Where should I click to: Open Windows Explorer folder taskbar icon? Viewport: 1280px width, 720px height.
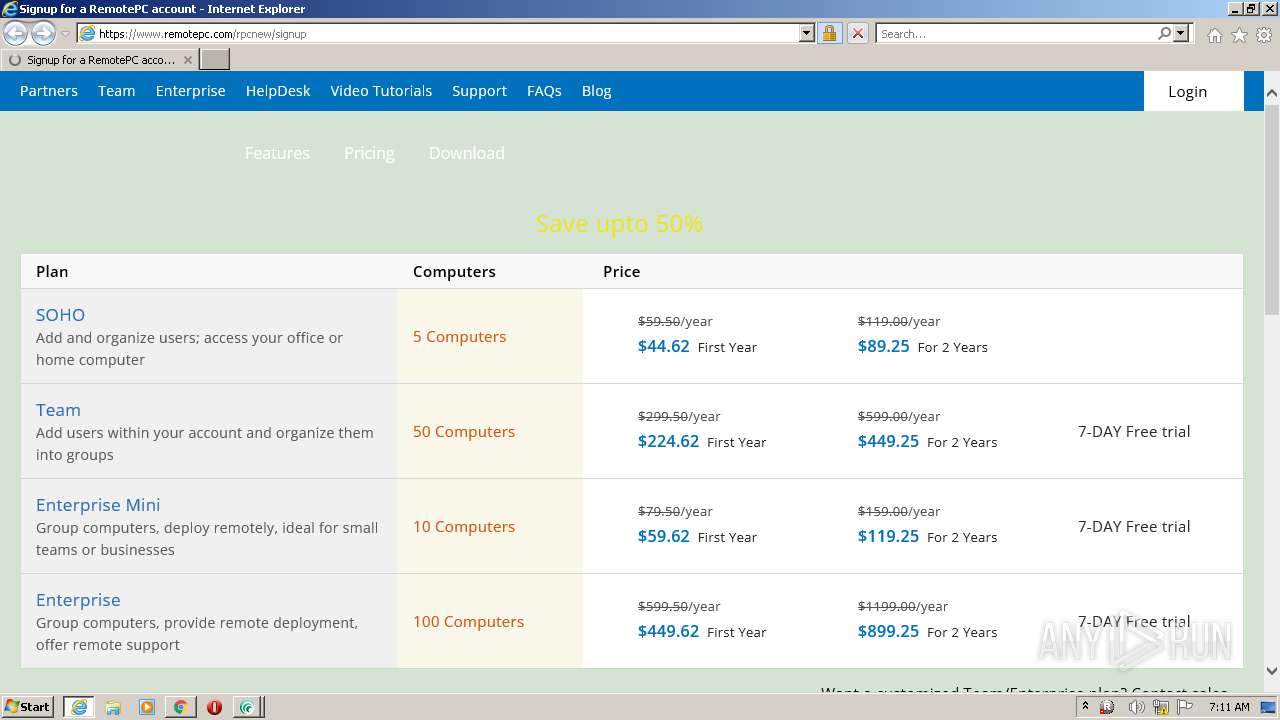pyautogui.click(x=113, y=707)
